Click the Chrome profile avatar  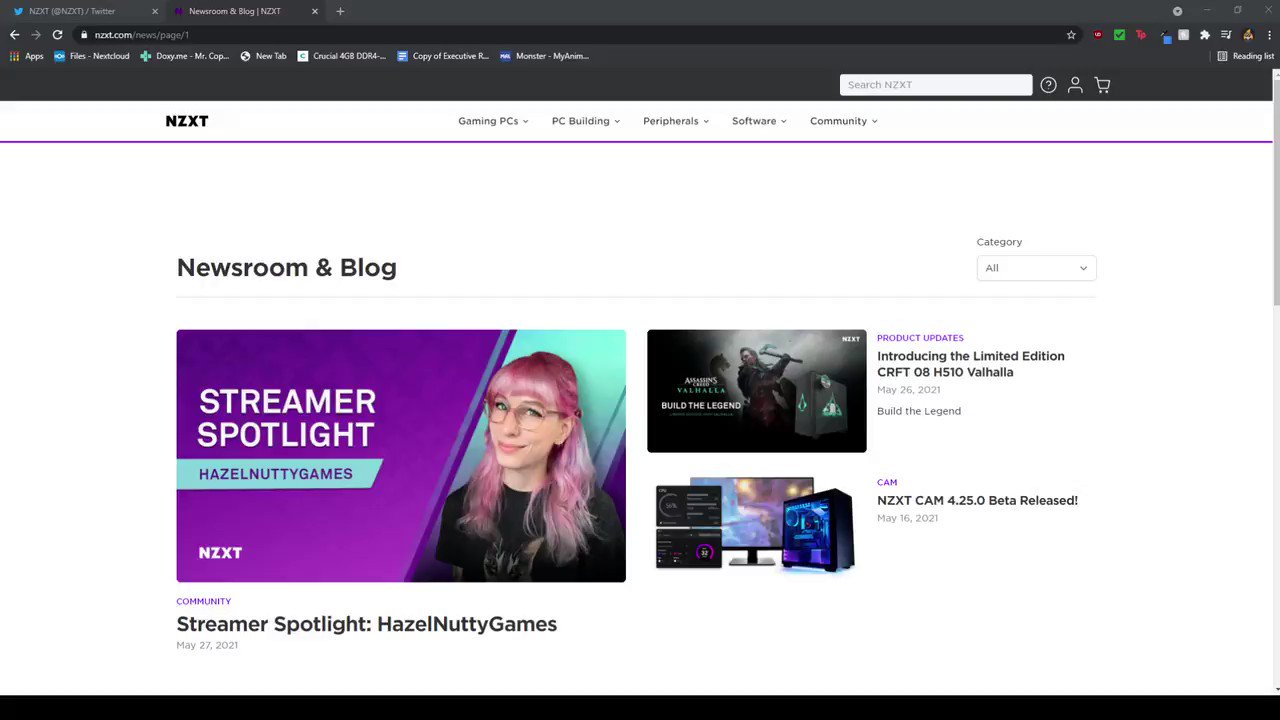tap(1248, 35)
